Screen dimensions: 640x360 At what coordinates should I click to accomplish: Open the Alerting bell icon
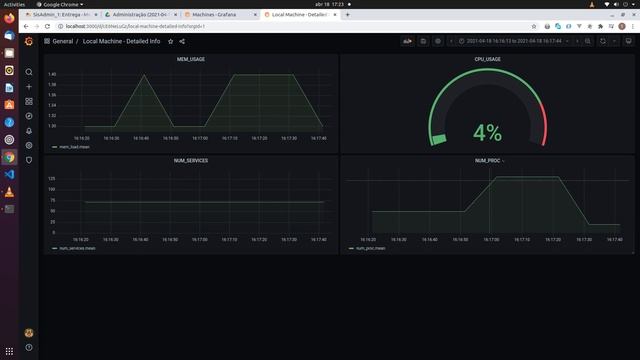pos(29,131)
